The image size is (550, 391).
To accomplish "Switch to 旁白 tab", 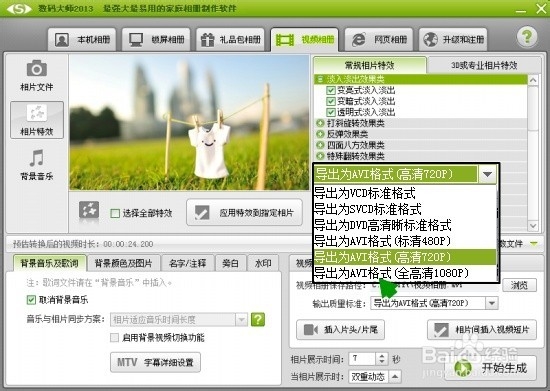I will pyautogui.click(x=230, y=263).
